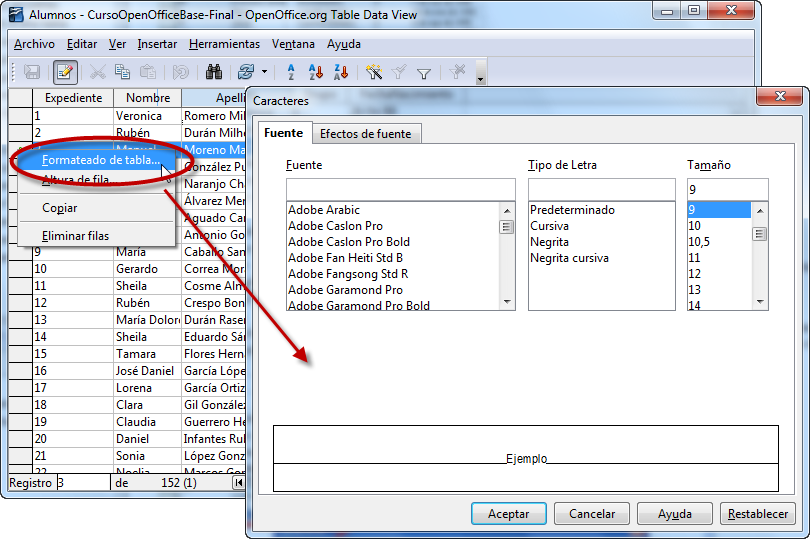Click the Cut scissors icon
This screenshot has height=539, width=810.
click(98, 72)
